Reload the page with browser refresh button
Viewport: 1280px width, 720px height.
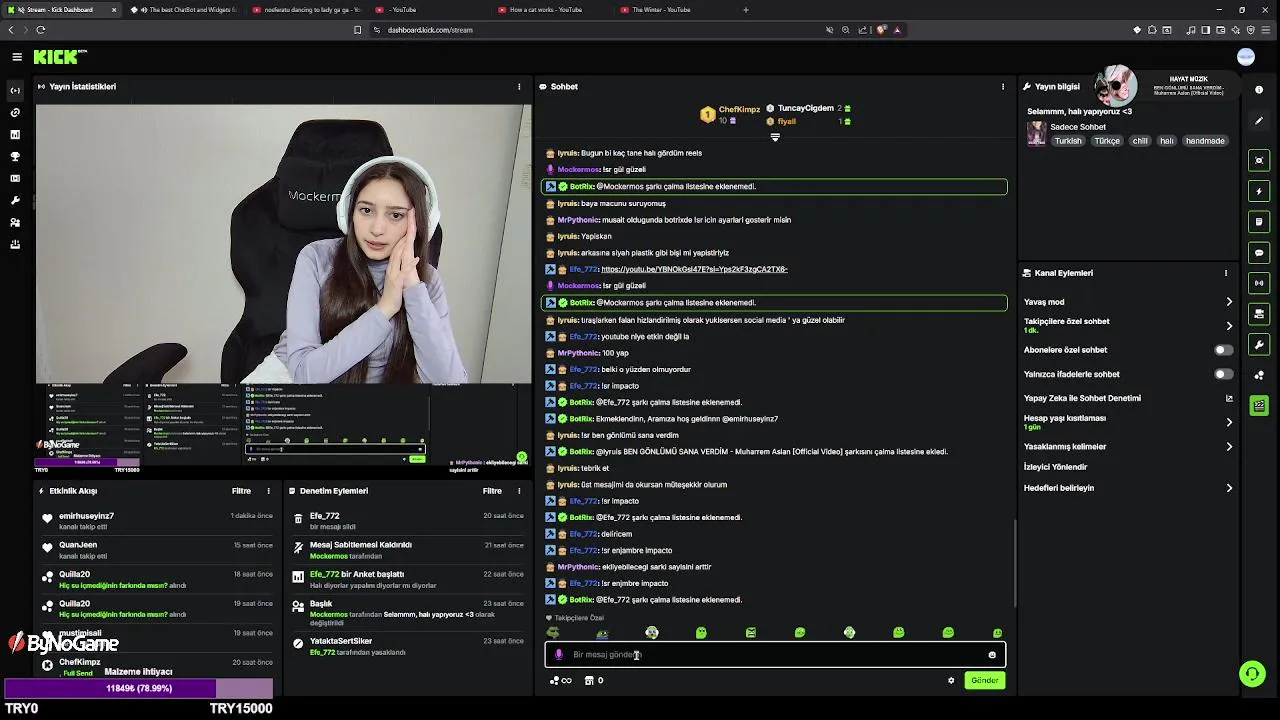(x=40, y=30)
